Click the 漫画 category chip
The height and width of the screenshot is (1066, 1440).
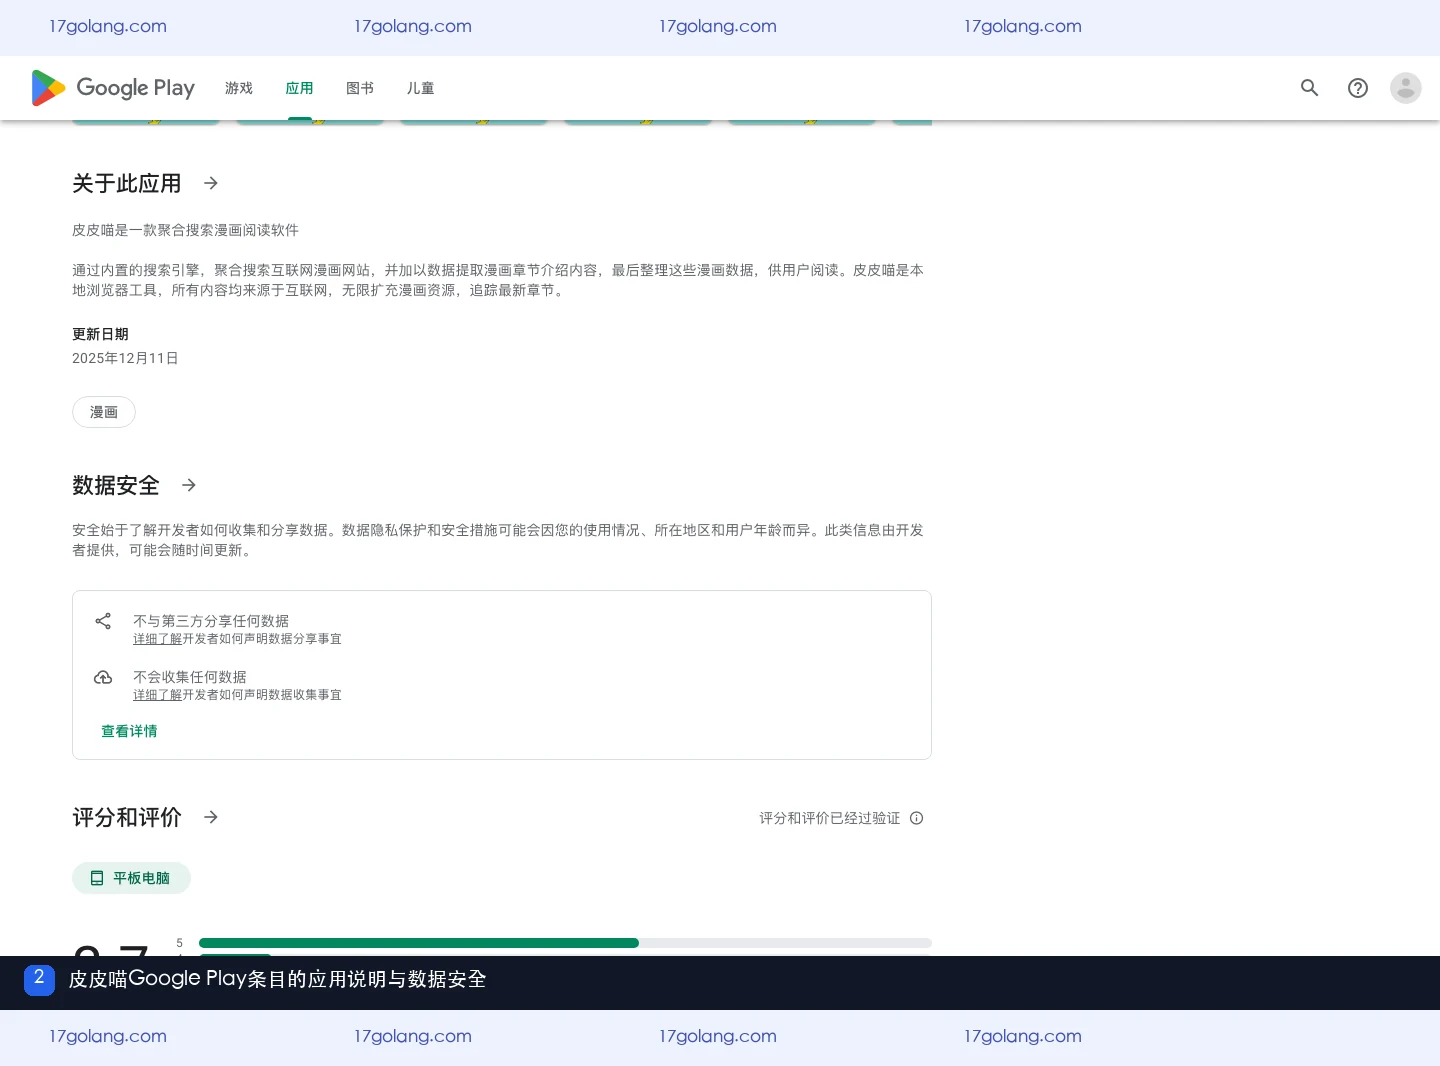point(104,412)
